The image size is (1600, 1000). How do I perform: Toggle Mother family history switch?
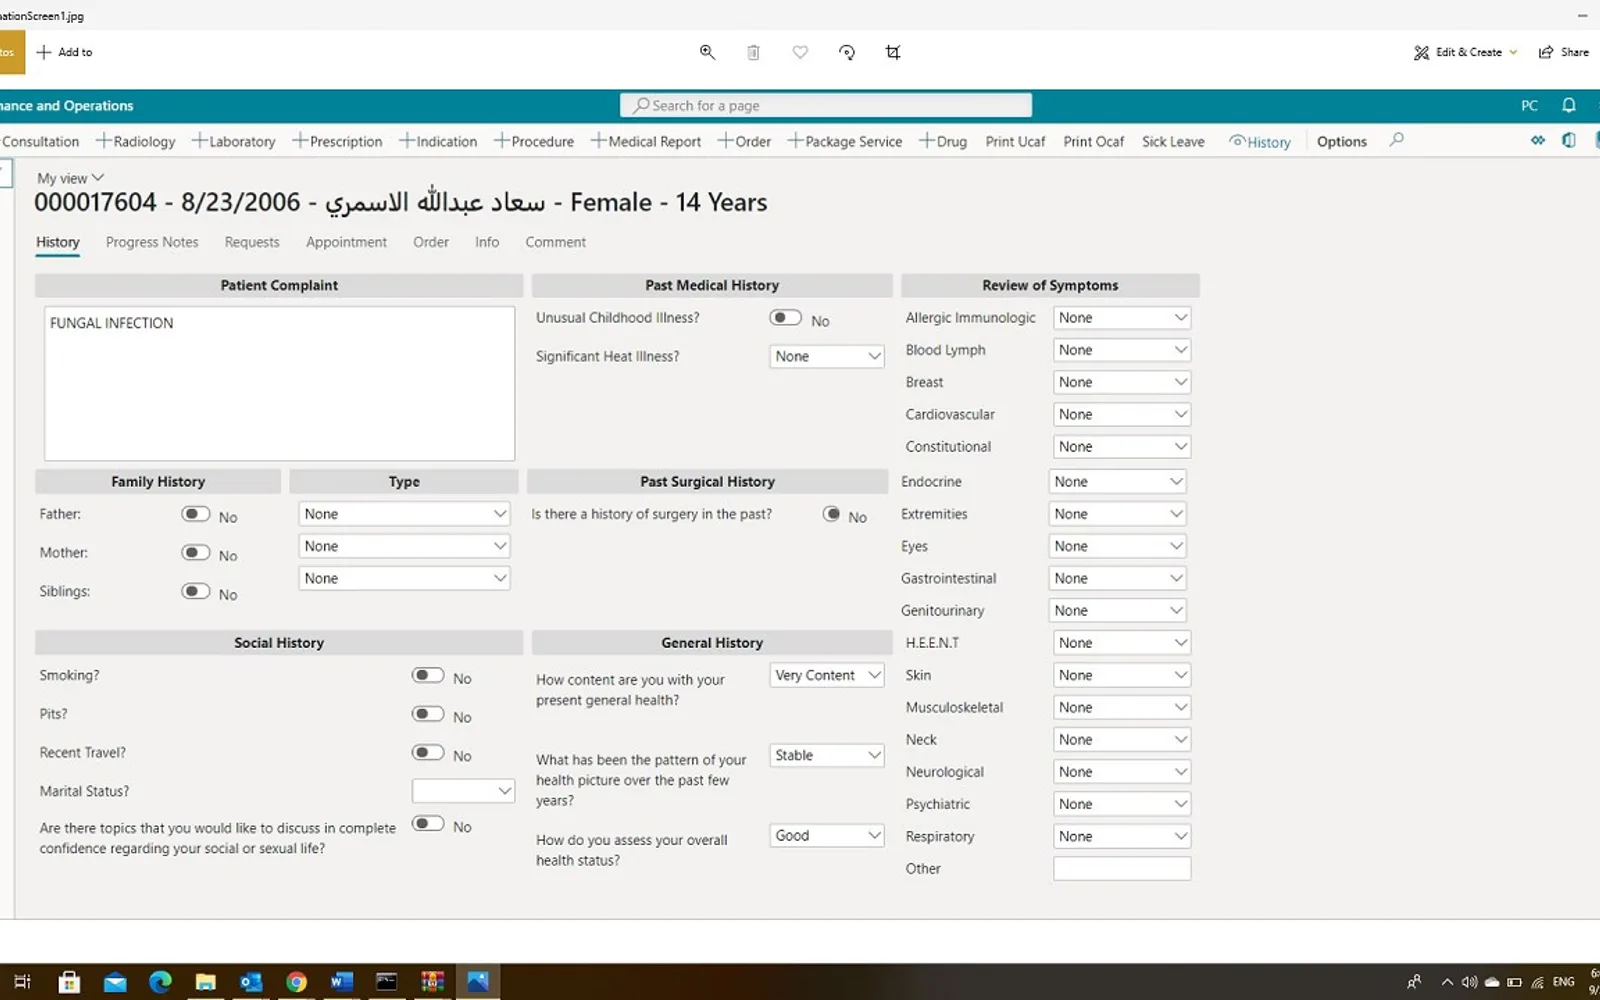(196, 552)
